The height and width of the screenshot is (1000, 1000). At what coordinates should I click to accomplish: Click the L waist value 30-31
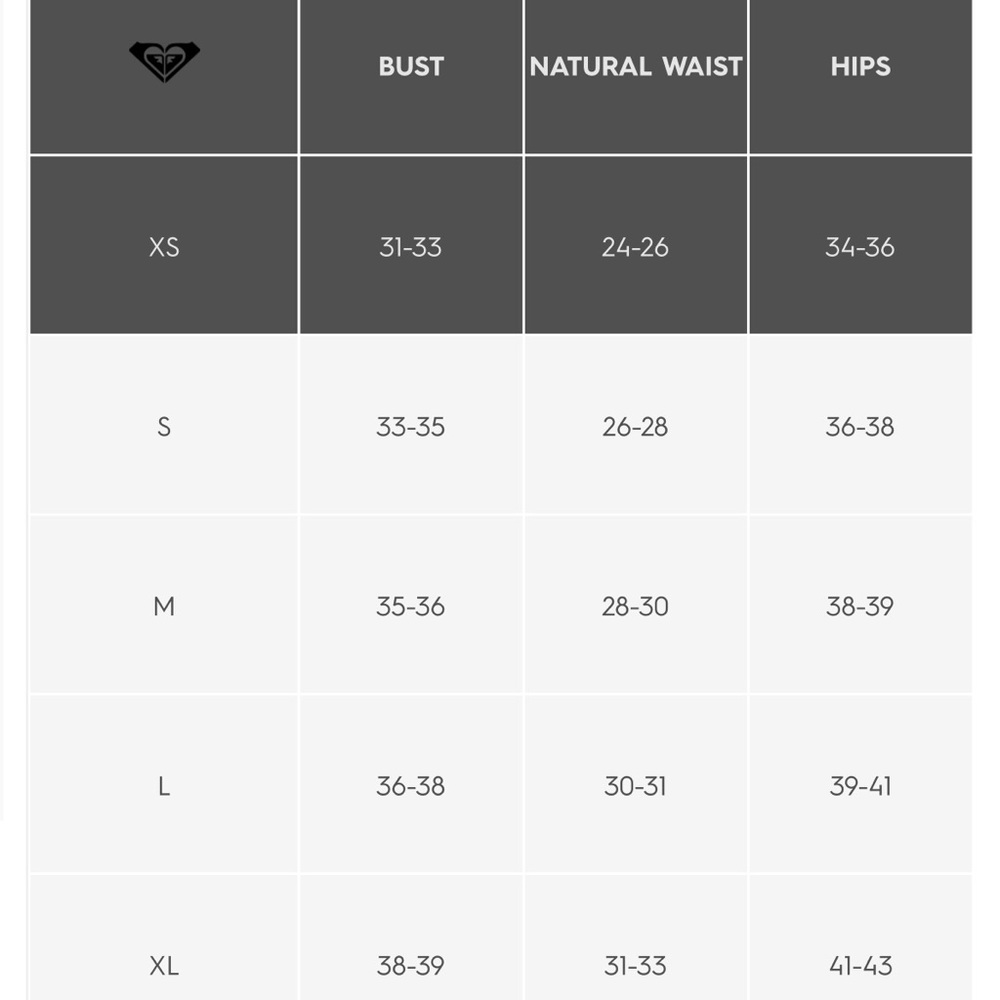[635, 786]
